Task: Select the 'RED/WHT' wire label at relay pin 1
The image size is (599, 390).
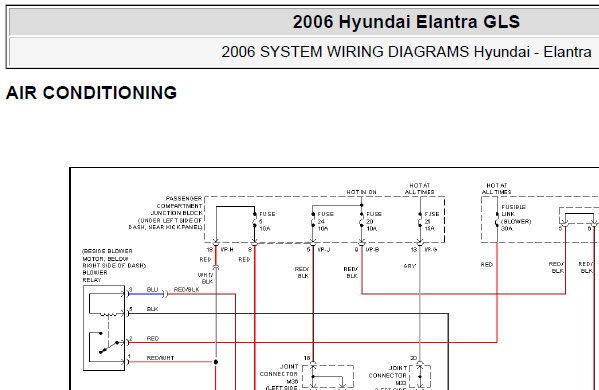Action: (160, 358)
